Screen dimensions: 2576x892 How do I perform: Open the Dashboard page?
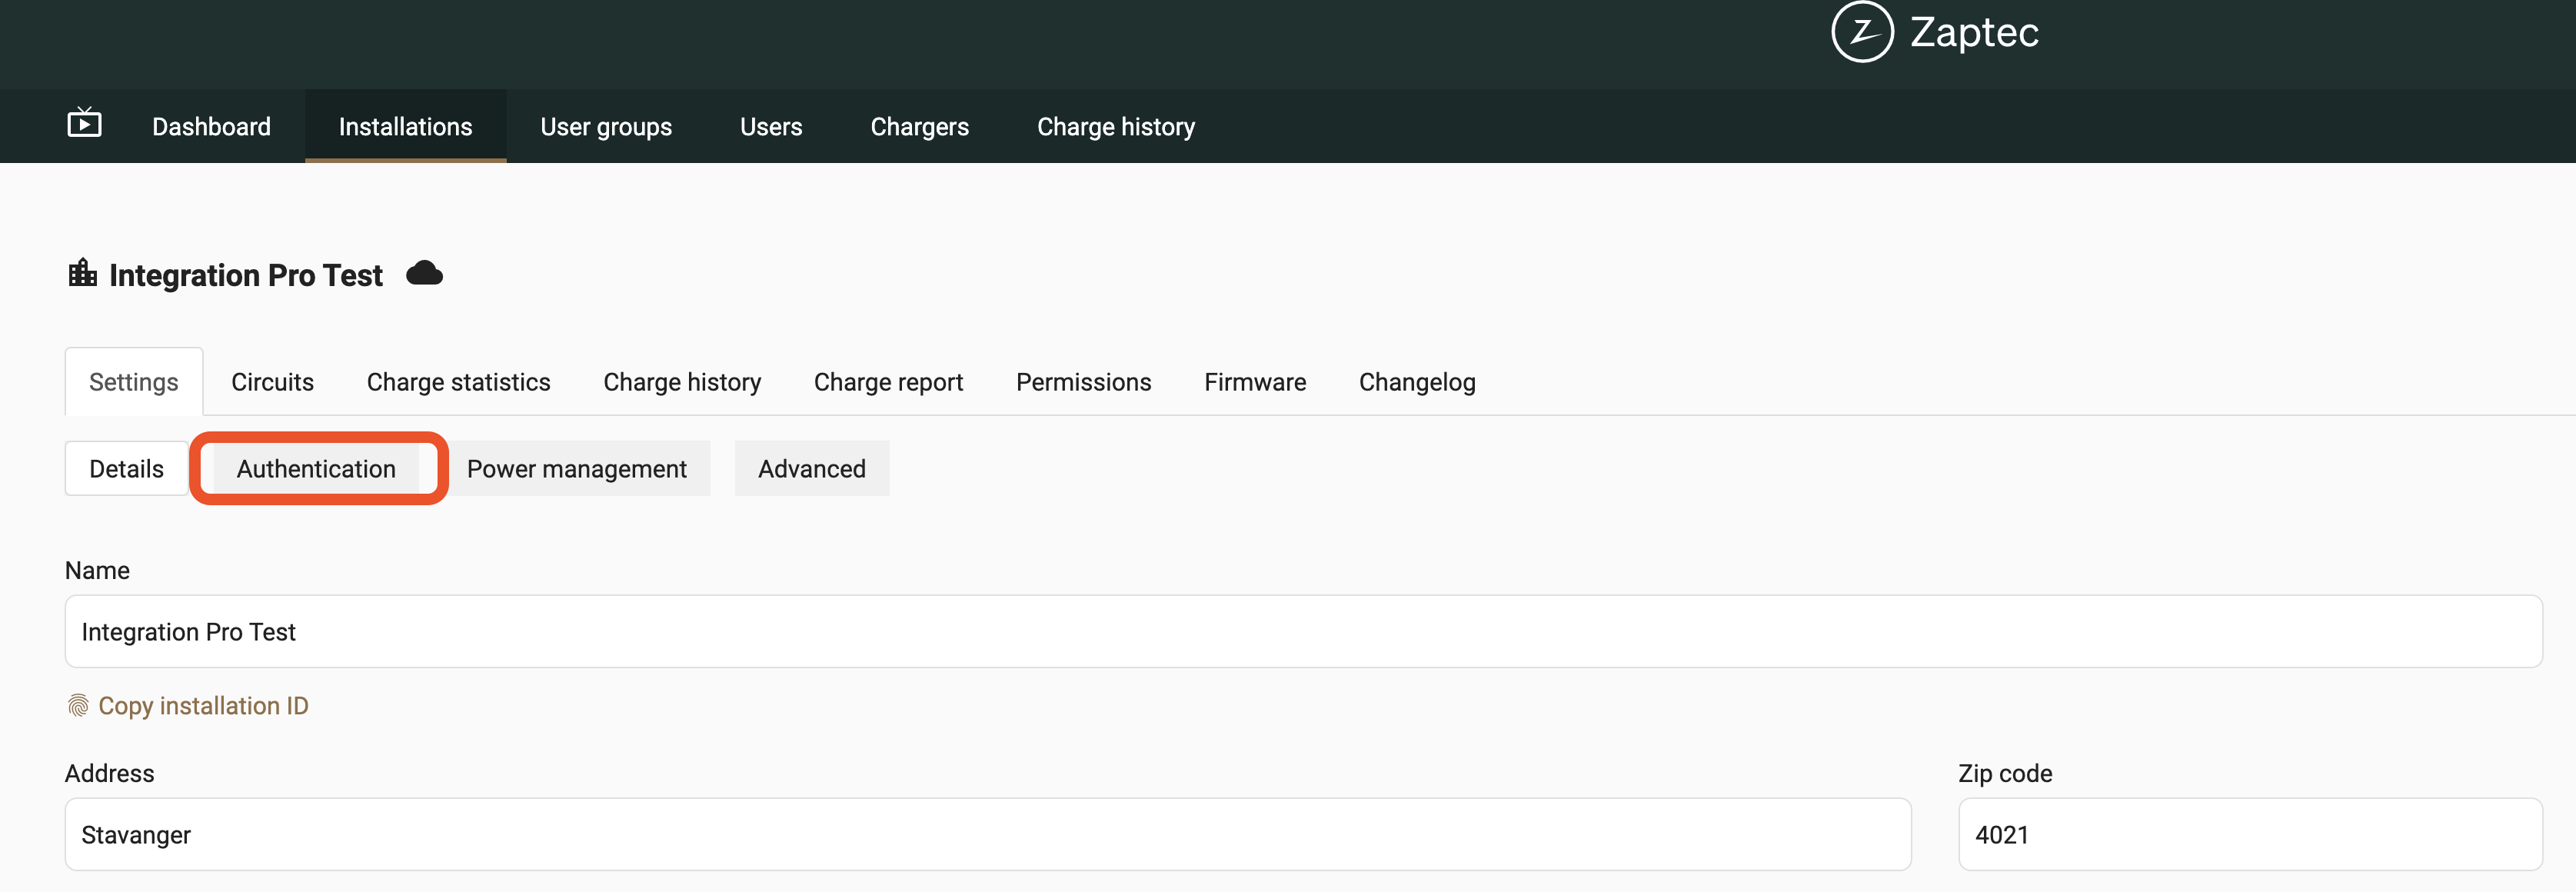coord(211,127)
